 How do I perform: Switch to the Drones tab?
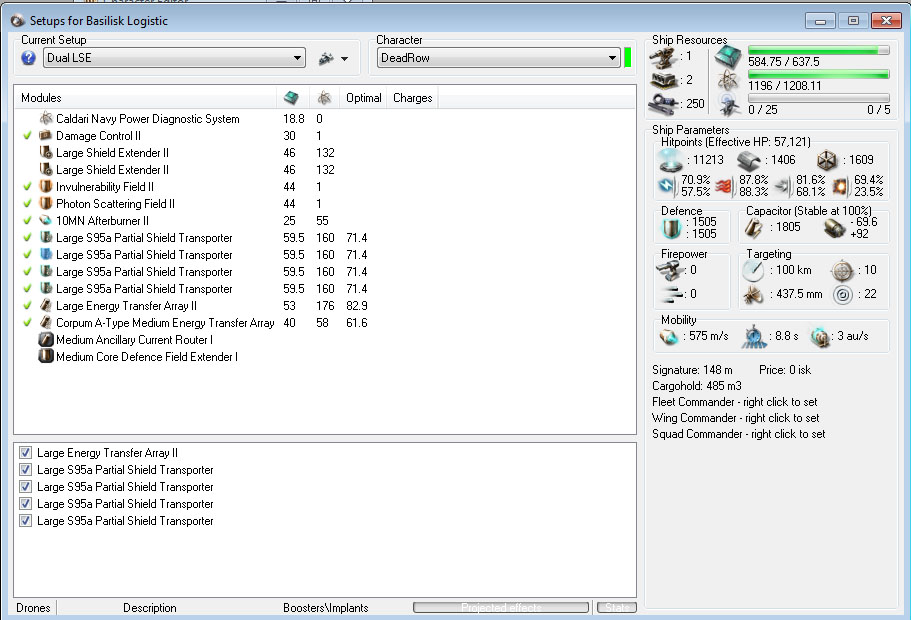(33, 608)
